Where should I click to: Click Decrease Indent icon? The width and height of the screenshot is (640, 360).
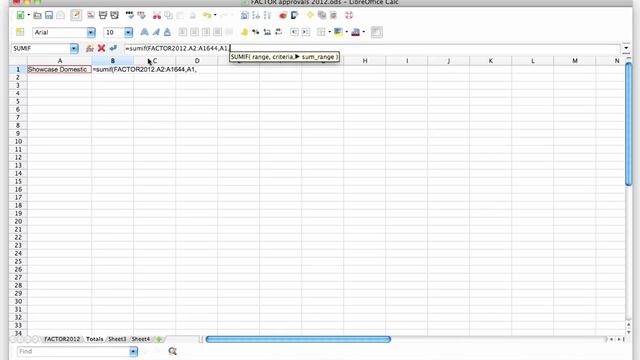tap(294, 32)
